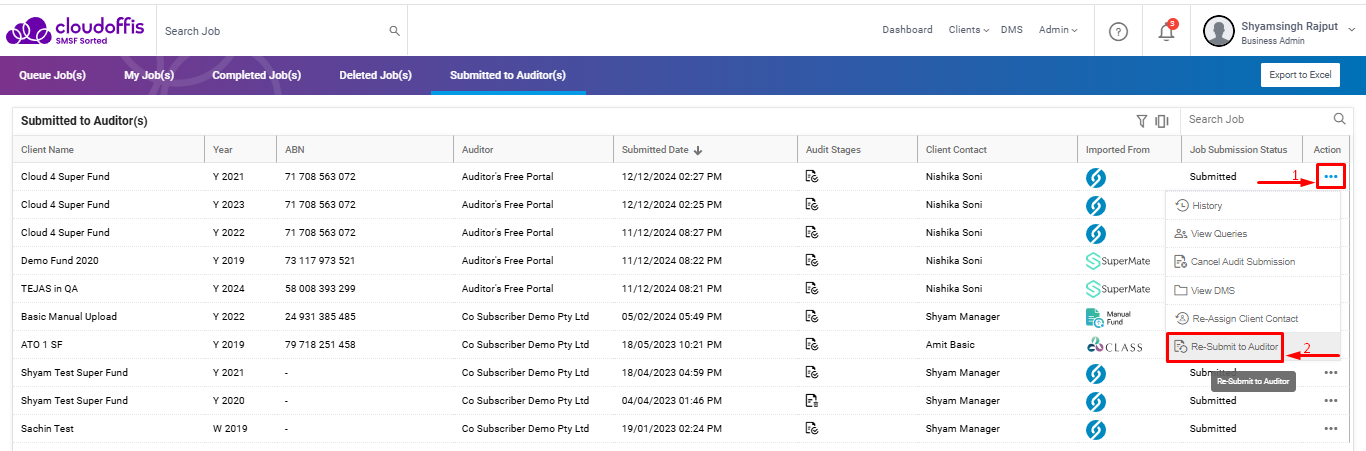The width and height of the screenshot is (1366, 451).
Task: Select Re-Assign Client Contact menu entry
Action: (x=1252, y=319)
